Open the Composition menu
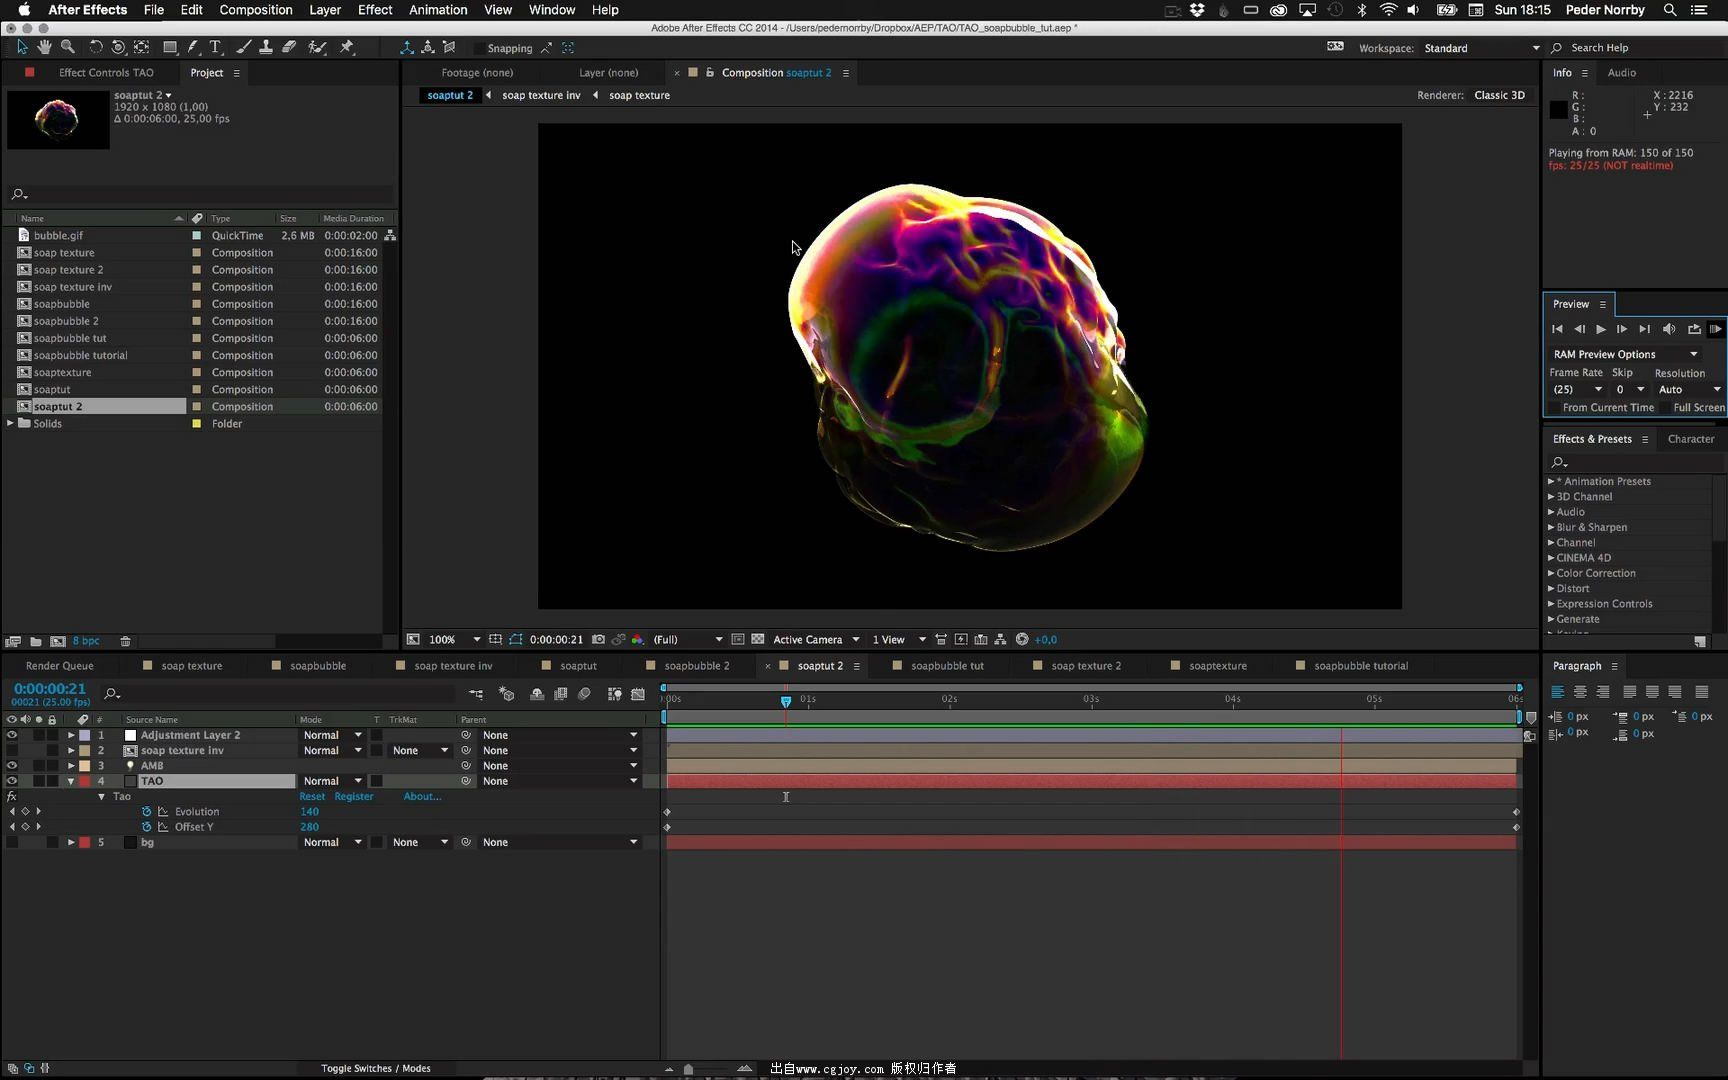 [256, 10]
